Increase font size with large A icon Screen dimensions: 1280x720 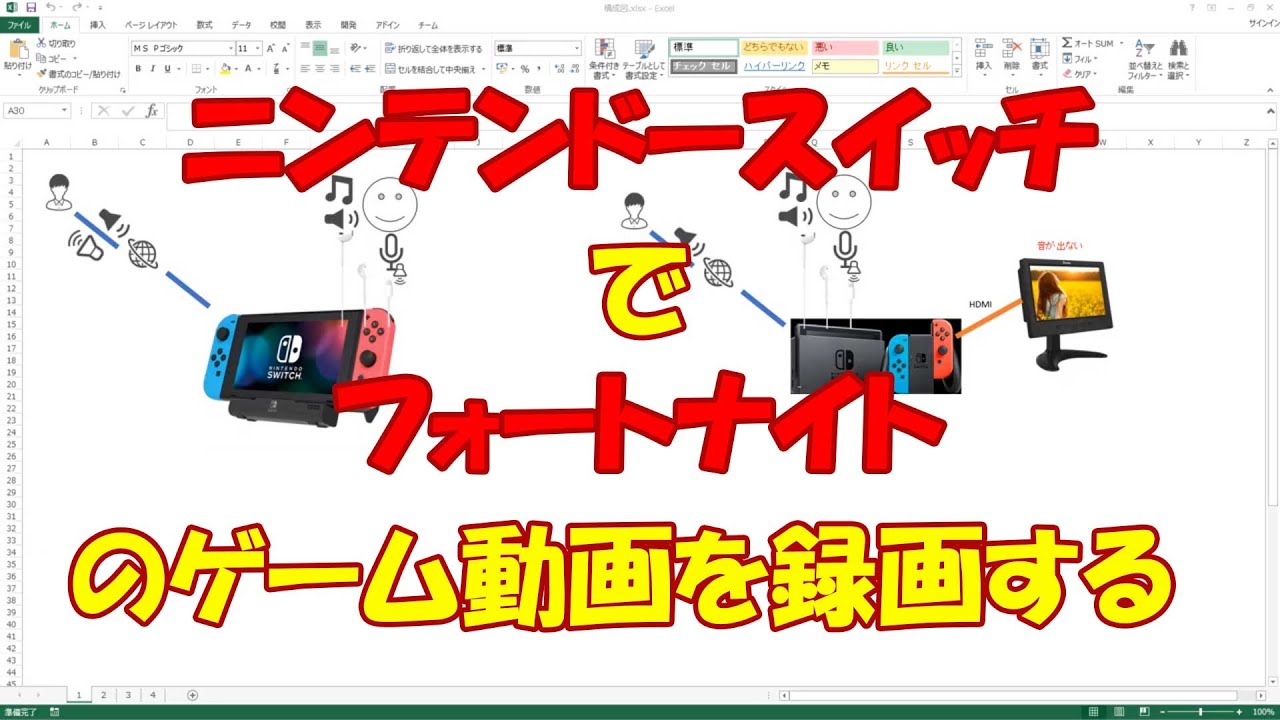tap(273, 48)
